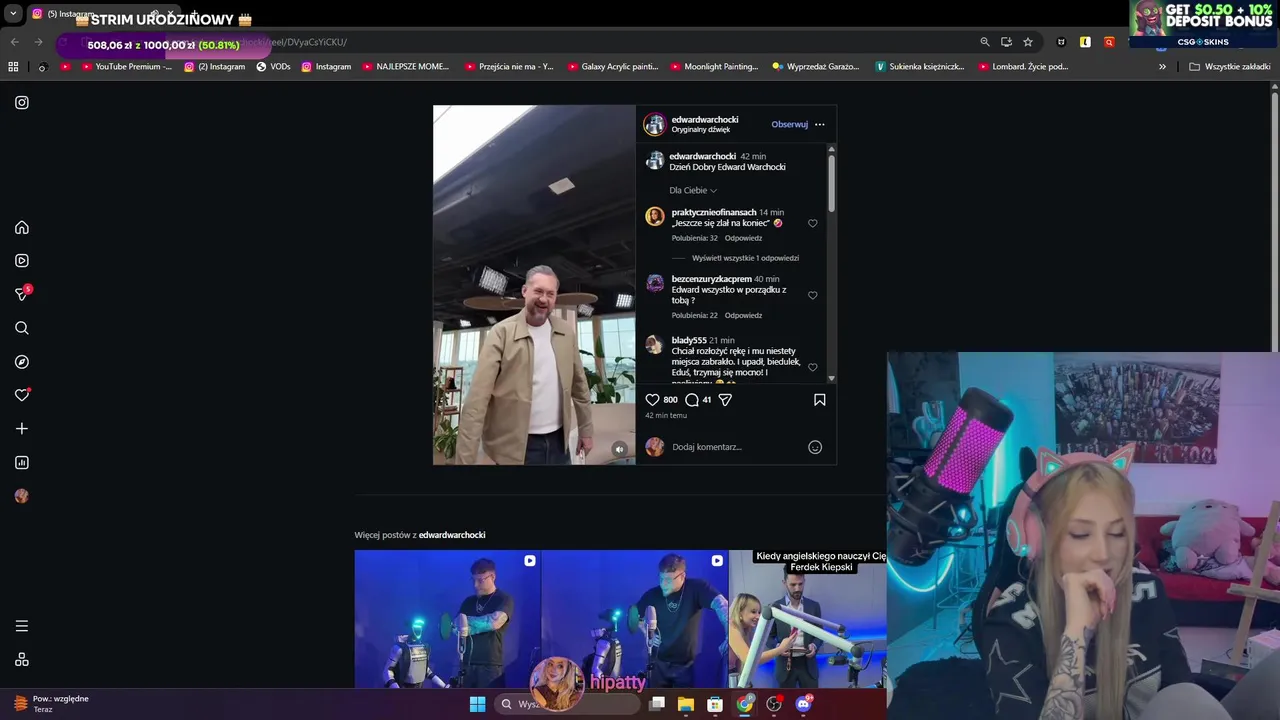Open Instagram home via logo icon
1280x720 pixels.
point(22,102)
